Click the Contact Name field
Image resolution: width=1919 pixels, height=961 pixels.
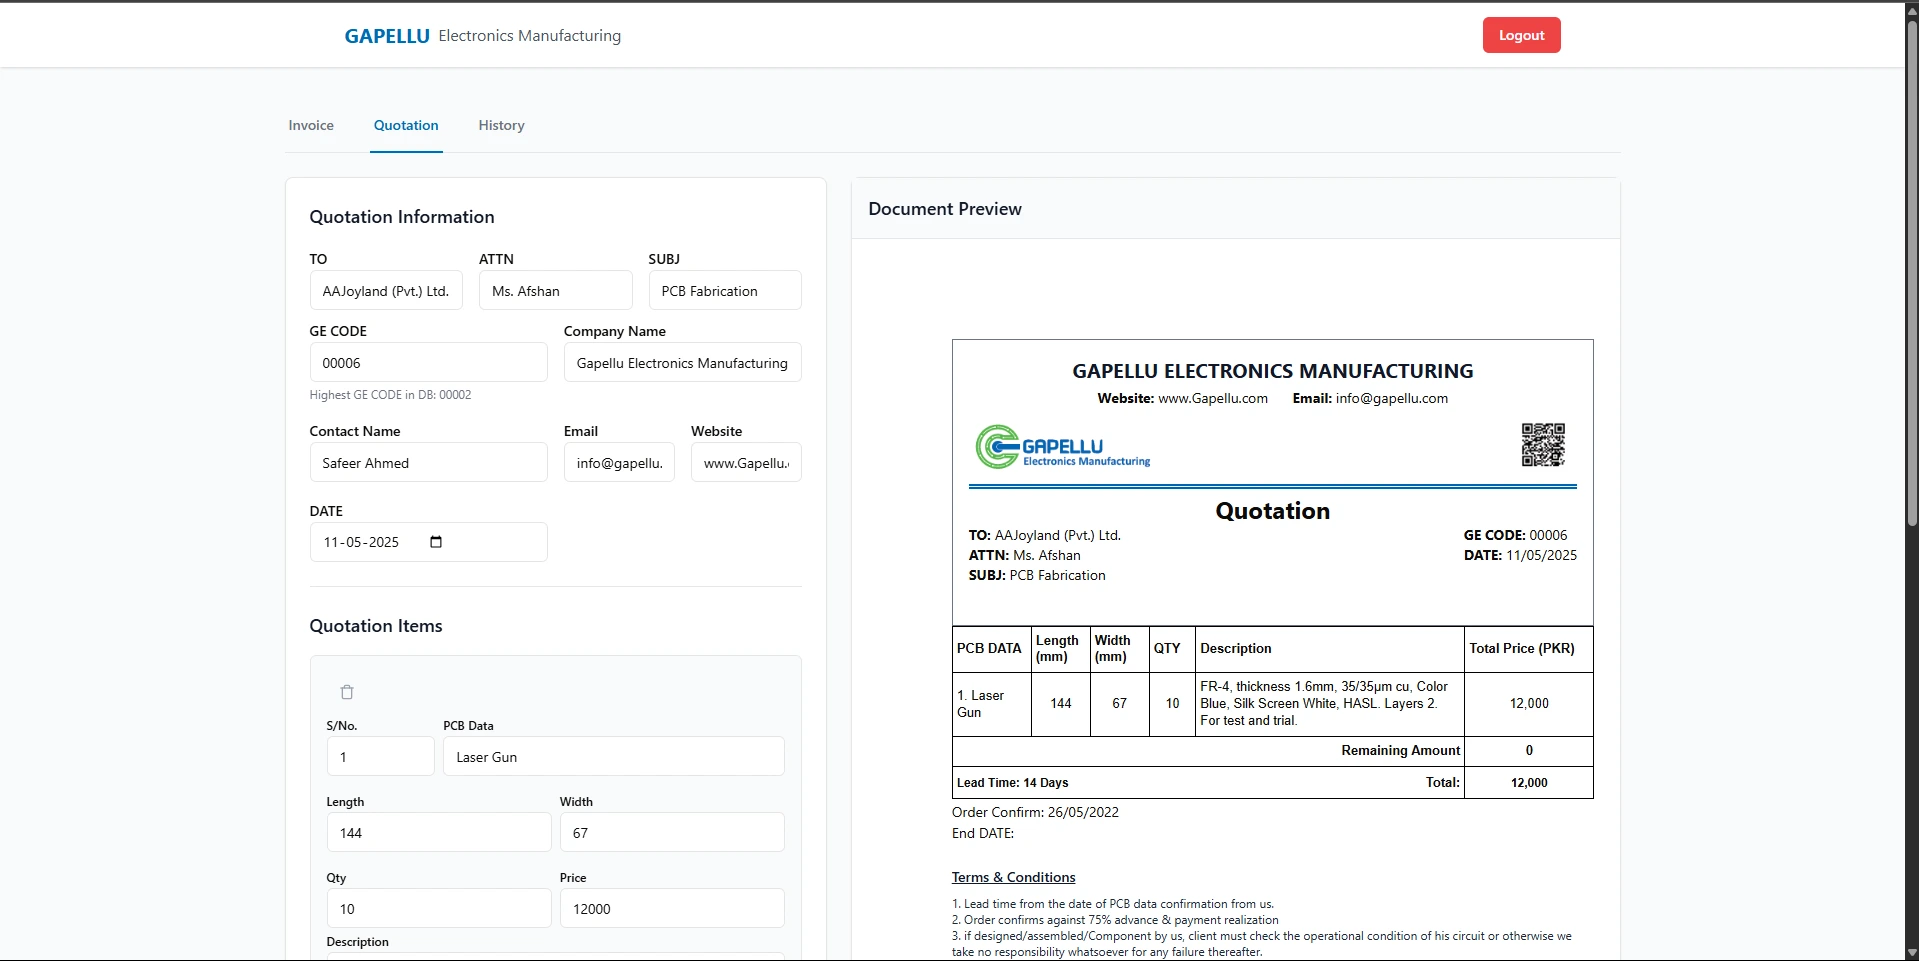pyautogui.click(x=428, y=463)
